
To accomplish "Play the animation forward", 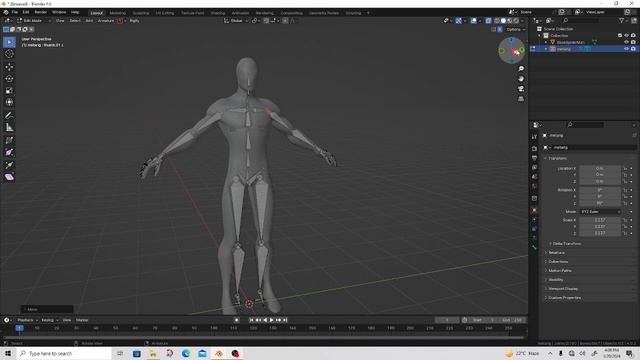I will 271,320.
